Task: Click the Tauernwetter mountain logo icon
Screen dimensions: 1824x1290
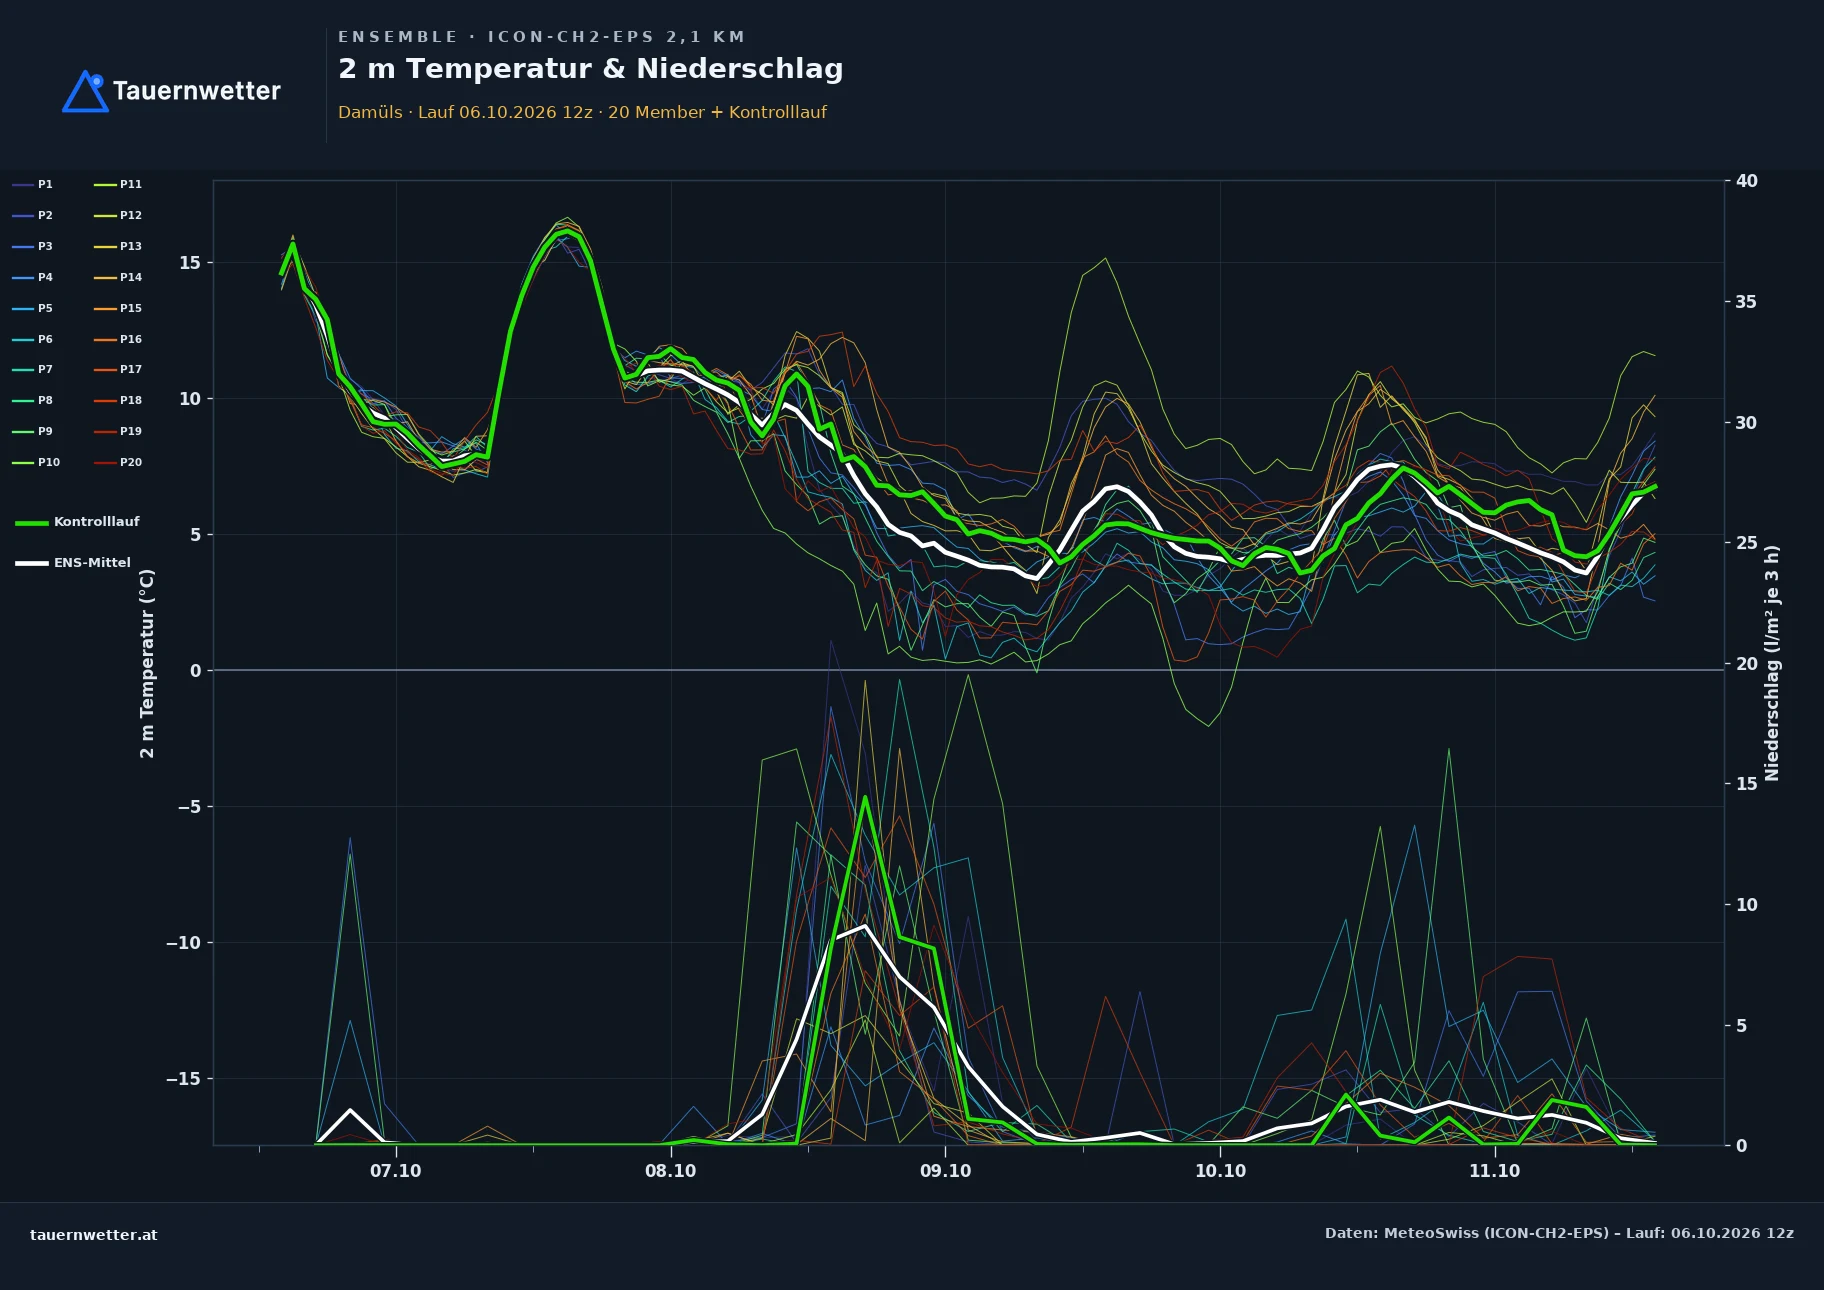Action: (85, 91)
